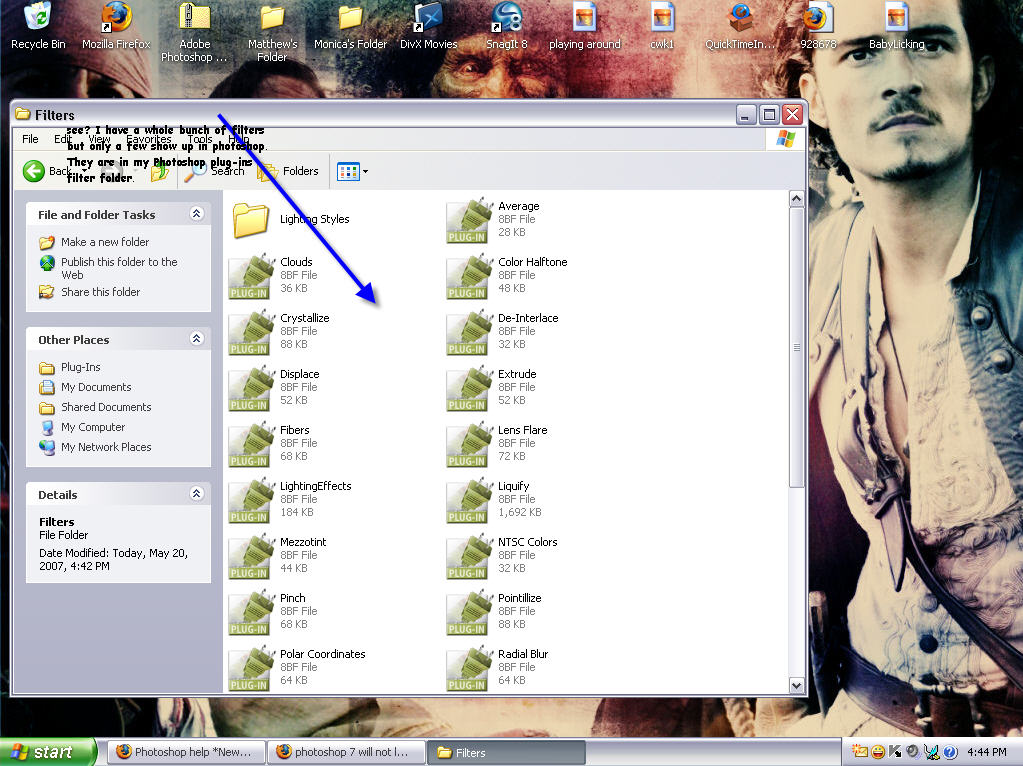Click scrollbar up arrow in Filters window
This screenshot has width=1023, height=766.
coord(797,199)
